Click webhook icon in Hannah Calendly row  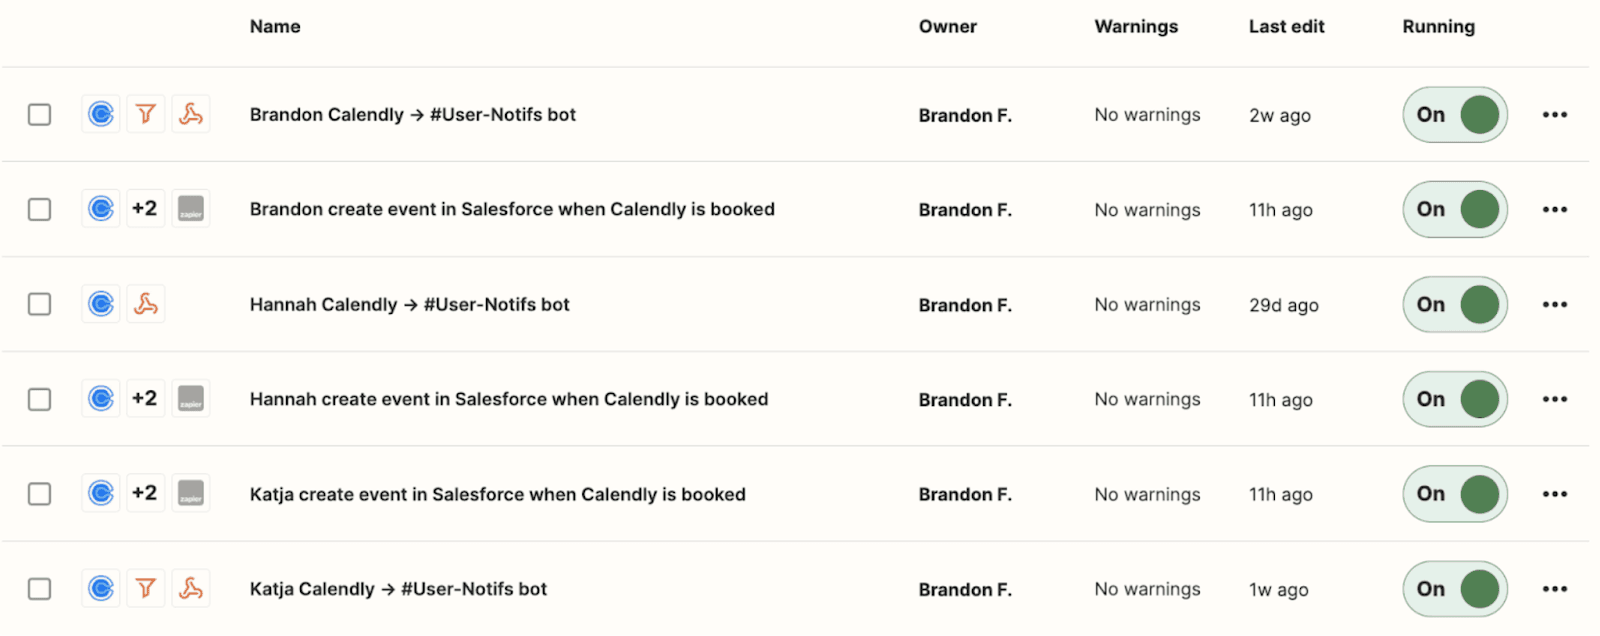pos(146,304)
